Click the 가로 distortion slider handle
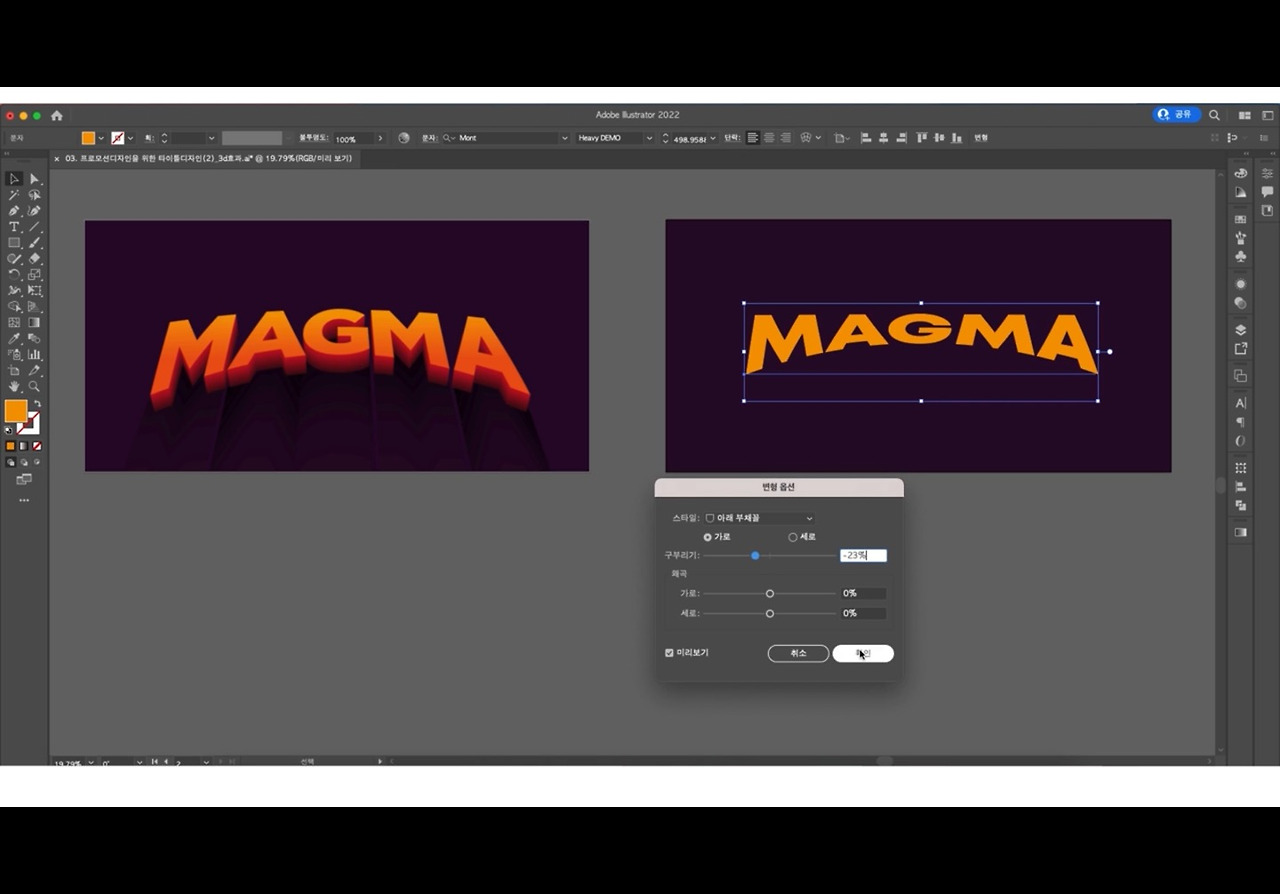Image resolution: width=1280 pixels, height=894 pixels. pos(770,593)
